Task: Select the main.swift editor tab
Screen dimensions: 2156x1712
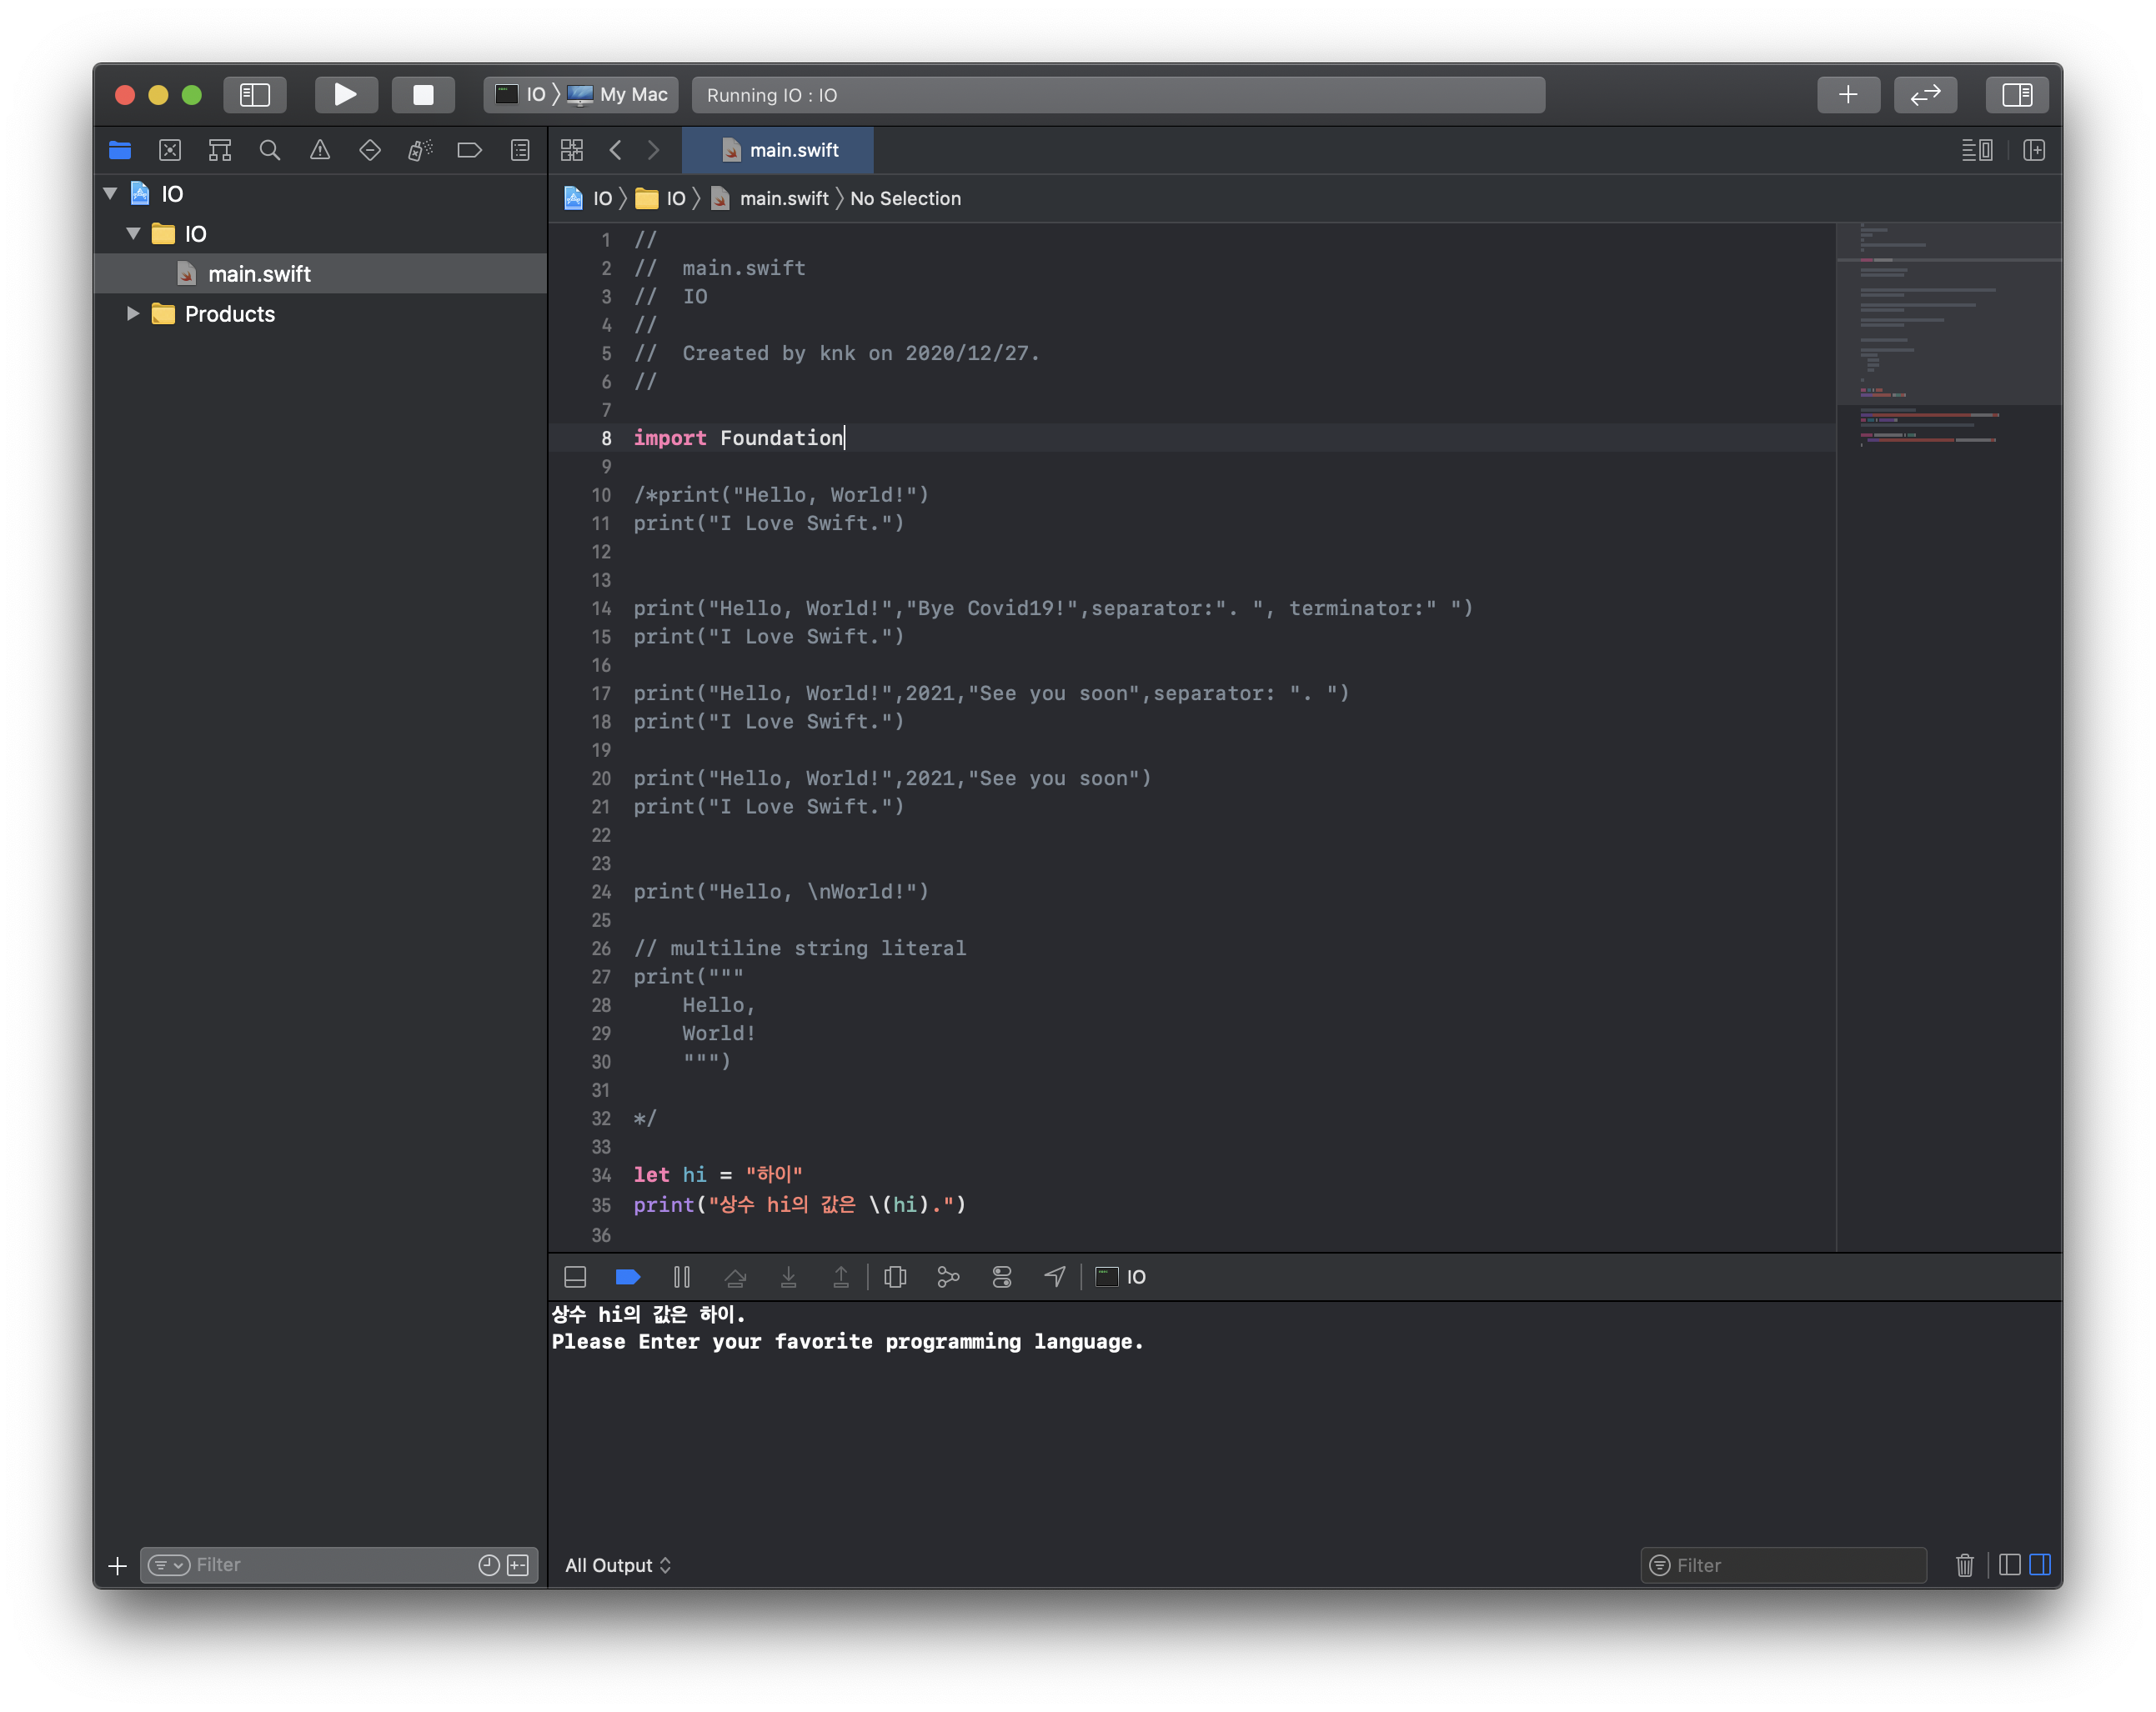Action: click(x=778, y=150)
